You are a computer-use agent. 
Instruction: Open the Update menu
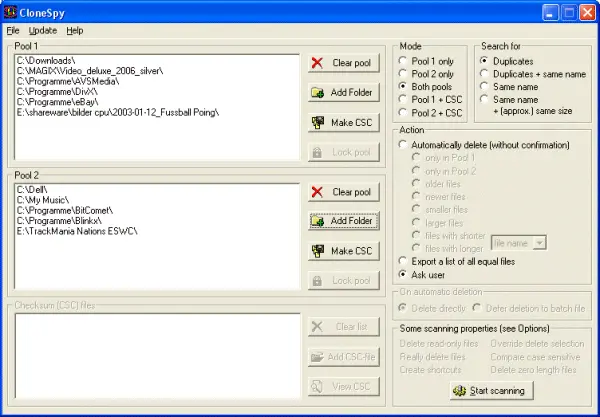click(x=43, y=31)
